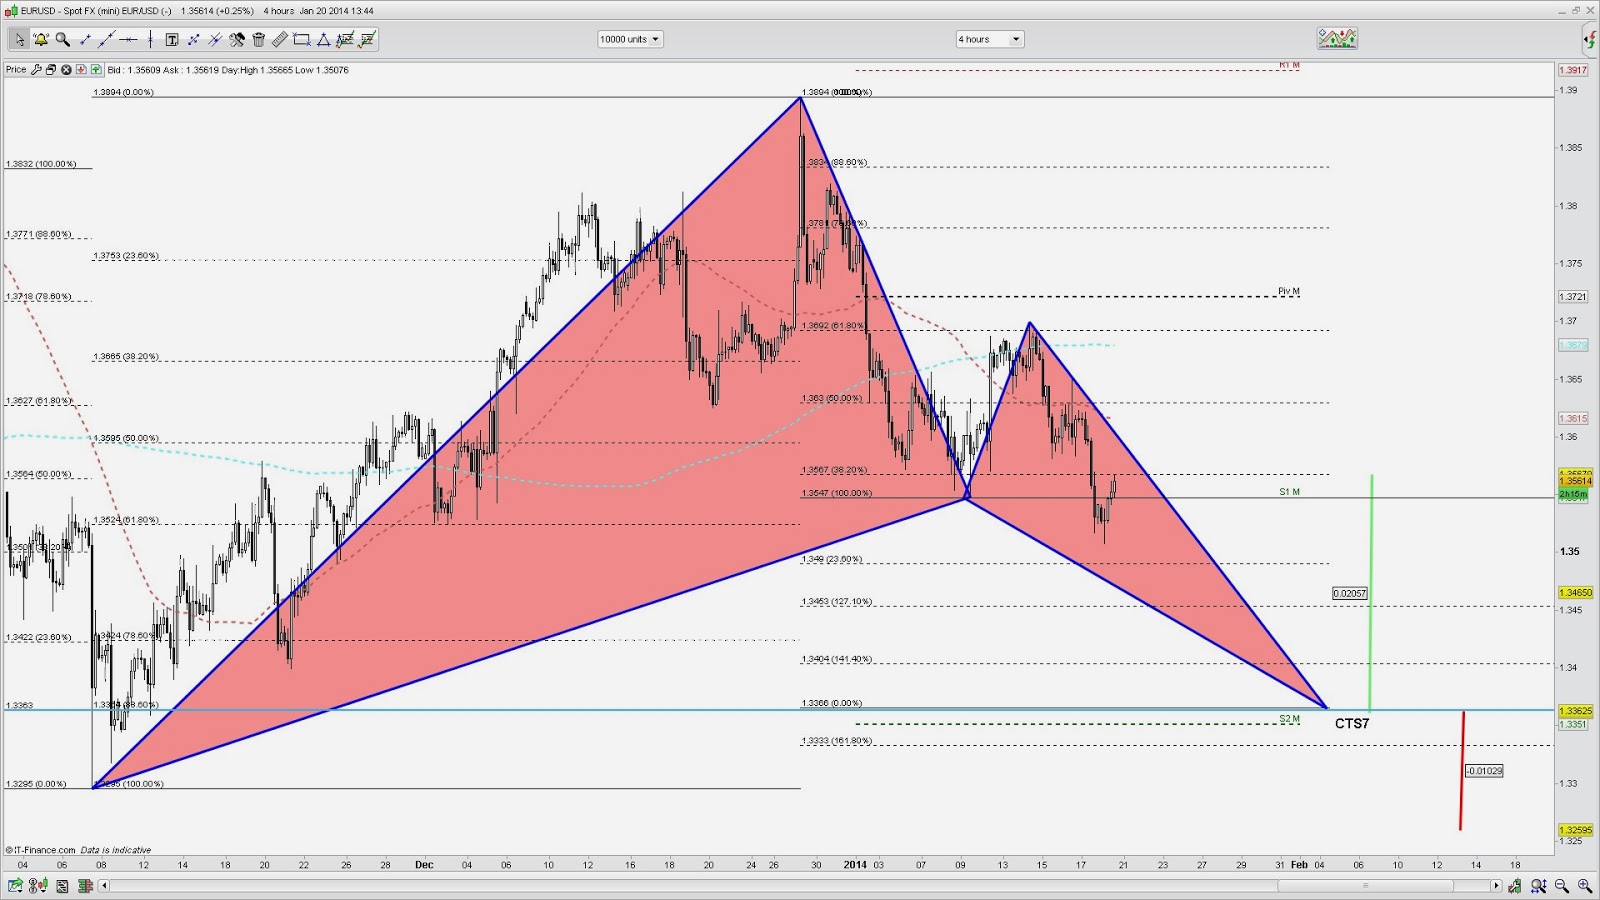Click the 1.3453 (127.10%) Fibonacci label
Screen dimensions: 1600x900
(837, 602)
